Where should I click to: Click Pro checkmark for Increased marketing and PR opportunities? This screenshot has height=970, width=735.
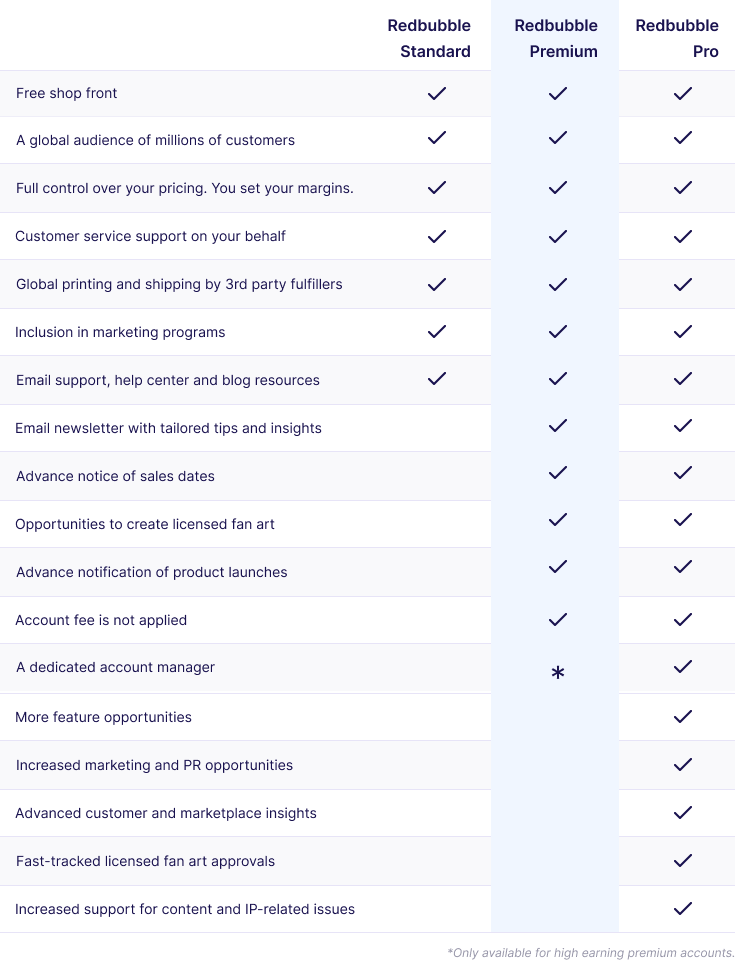(682, 765)
